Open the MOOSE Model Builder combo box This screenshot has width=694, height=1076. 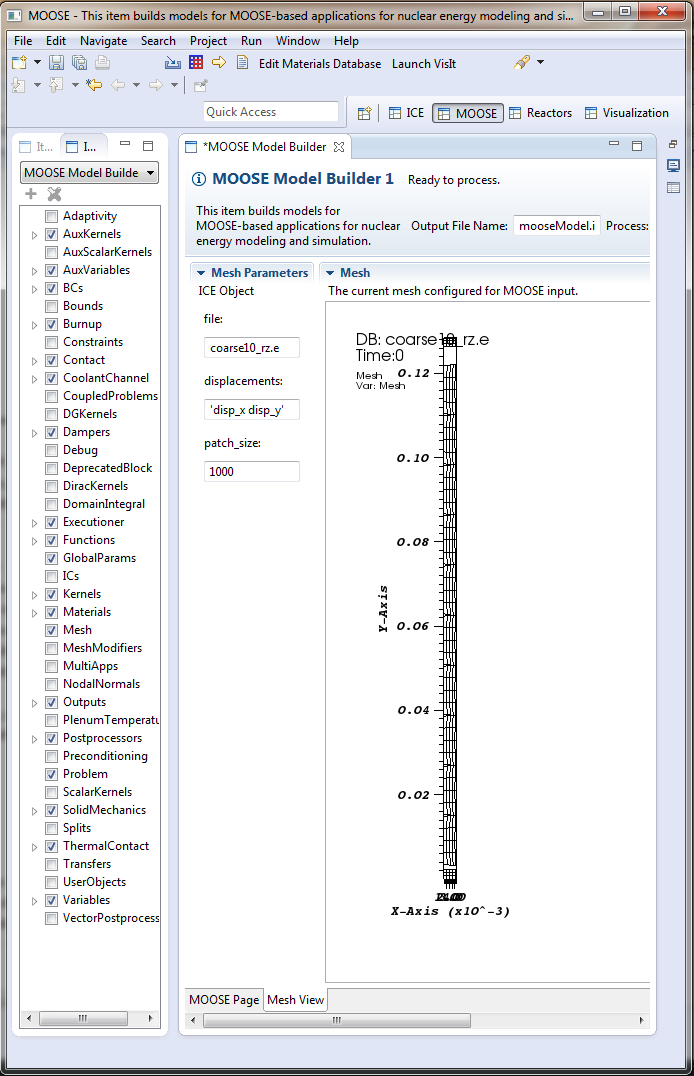pyautogui.click(x=89, y=173)
